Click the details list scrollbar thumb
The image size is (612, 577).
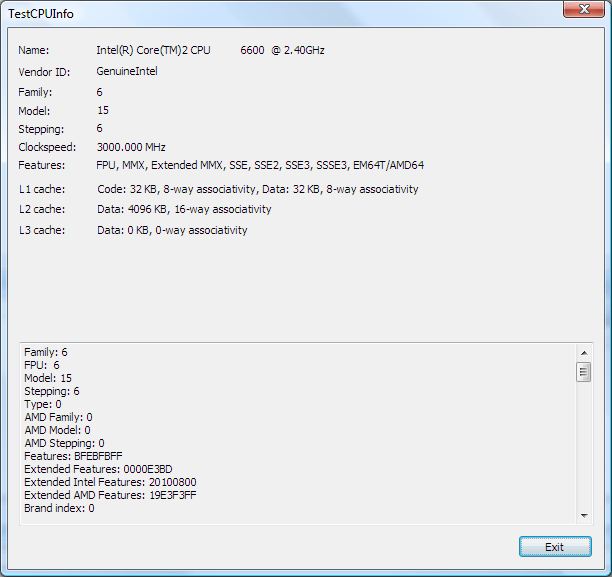(584, 372)
